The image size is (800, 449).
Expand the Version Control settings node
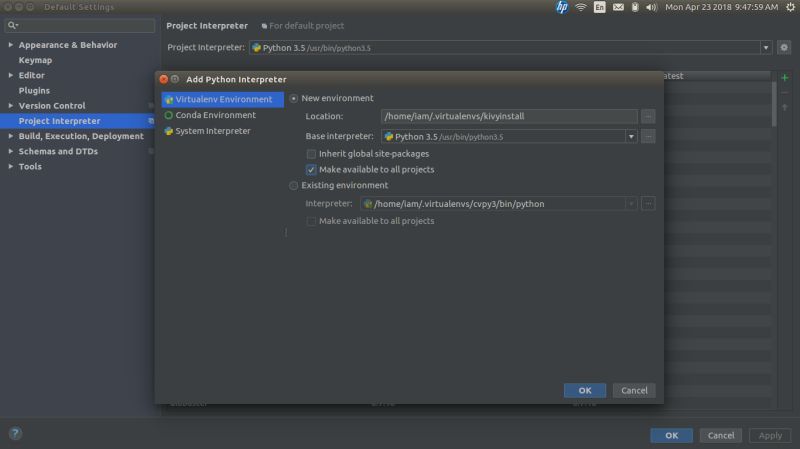click(x=11, y=106)
